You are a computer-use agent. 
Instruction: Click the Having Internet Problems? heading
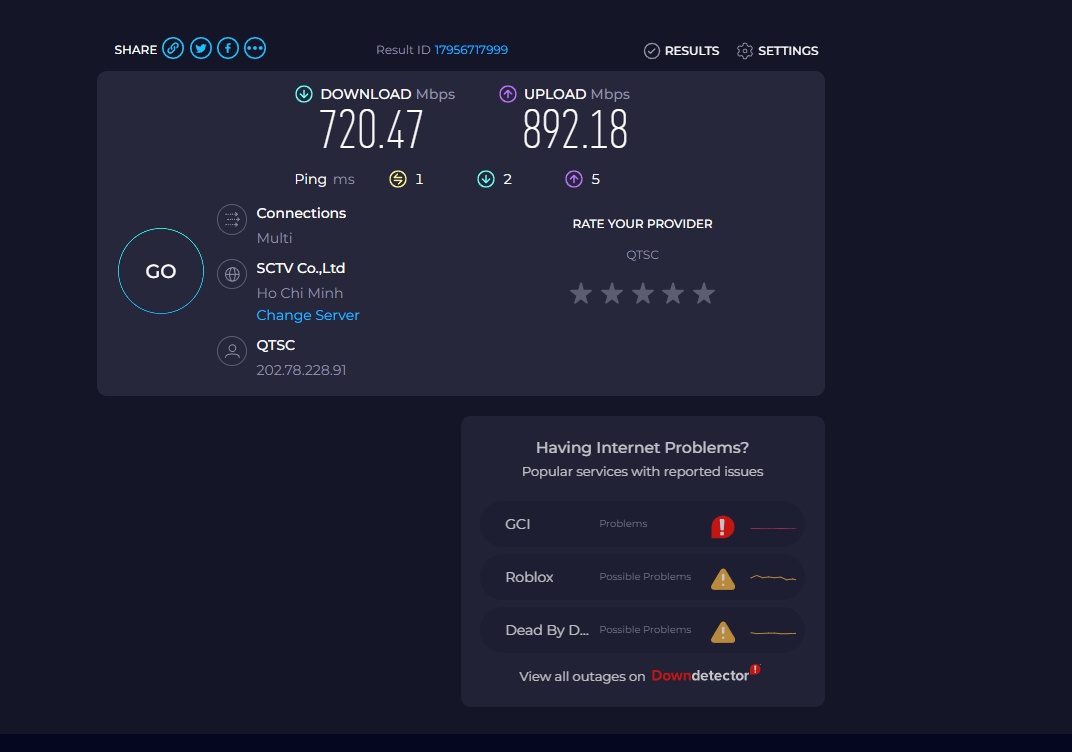642,447
